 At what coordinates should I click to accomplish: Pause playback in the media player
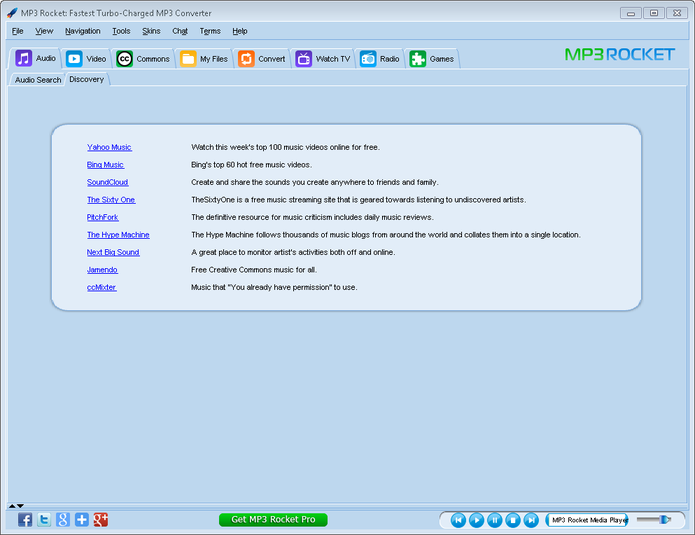pos(495,520)
